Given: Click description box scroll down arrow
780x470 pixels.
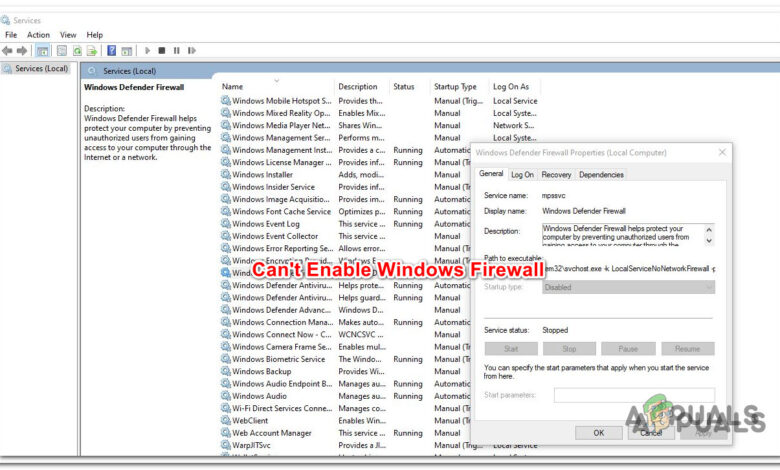Looking at the screenshot, I should click(x=709, y=240).
